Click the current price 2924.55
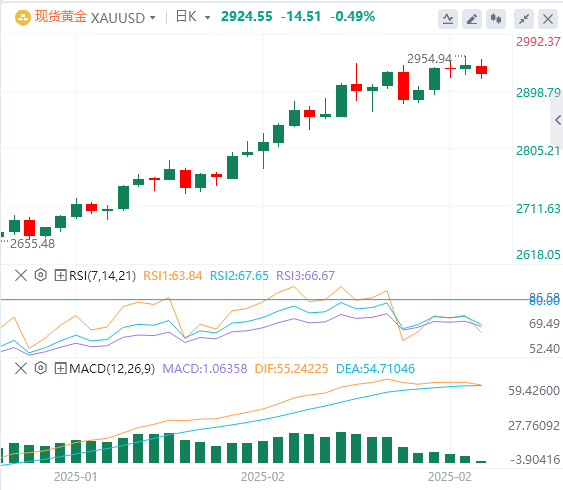563x490 pixels. coord(247,17)
